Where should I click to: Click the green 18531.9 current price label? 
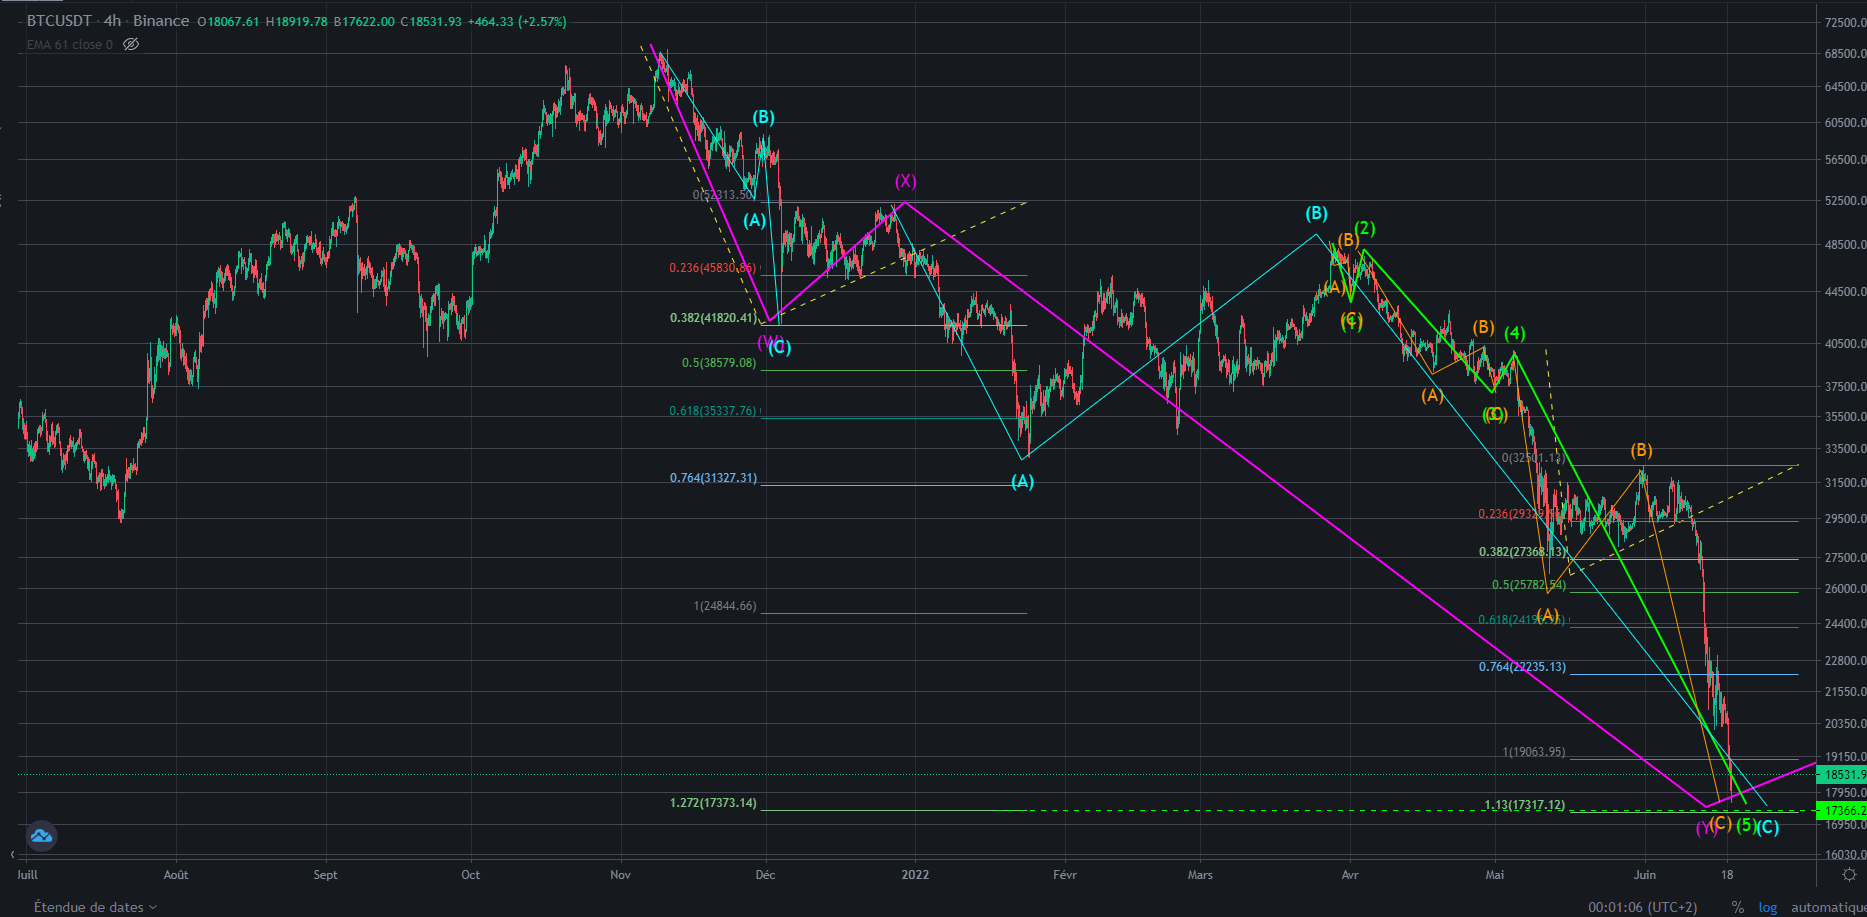click(x=1842, y=774)
